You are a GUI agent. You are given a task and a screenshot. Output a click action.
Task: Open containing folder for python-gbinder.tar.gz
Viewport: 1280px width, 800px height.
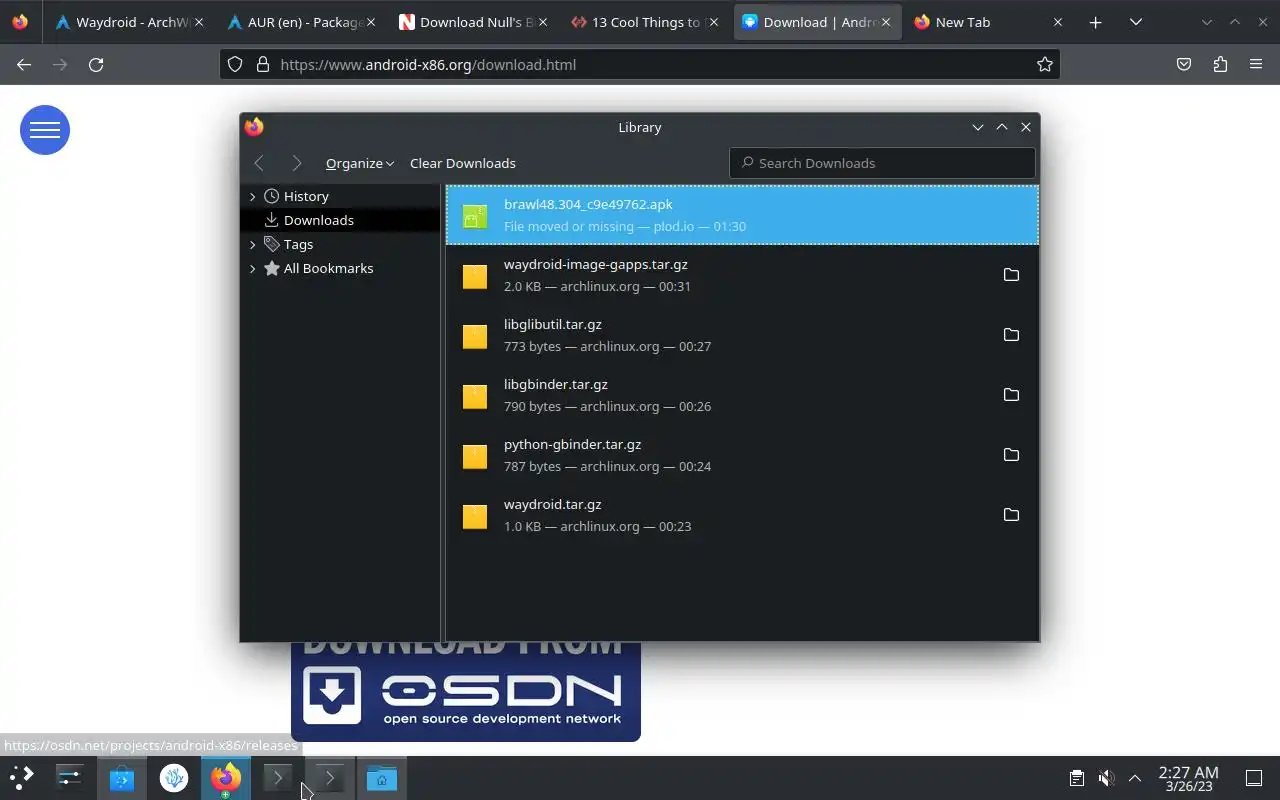point(1011,455)
